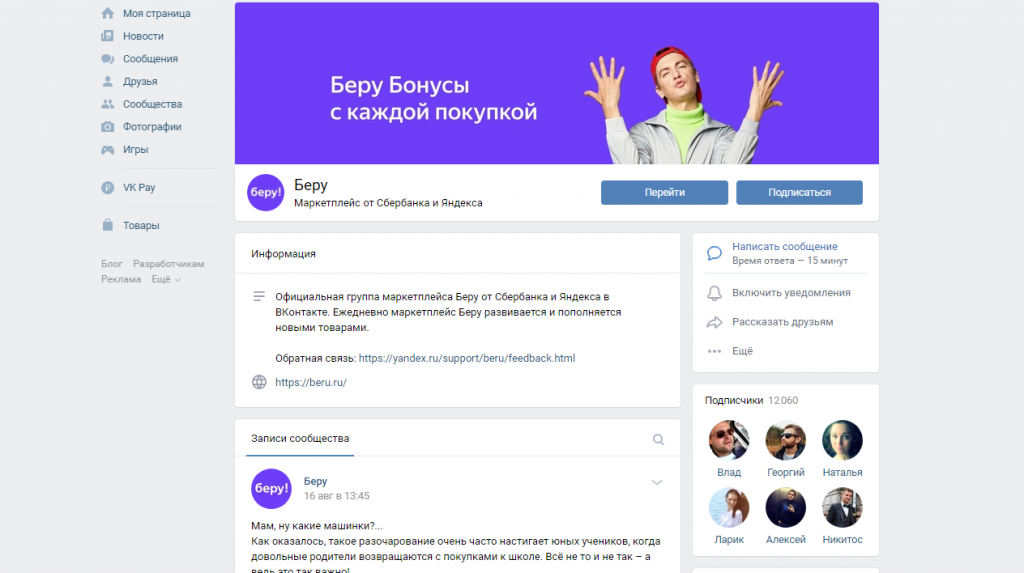Expand post options chevron on Беру post
The width and height of the screenshot is (1024, 573).
tap(657, 482)
